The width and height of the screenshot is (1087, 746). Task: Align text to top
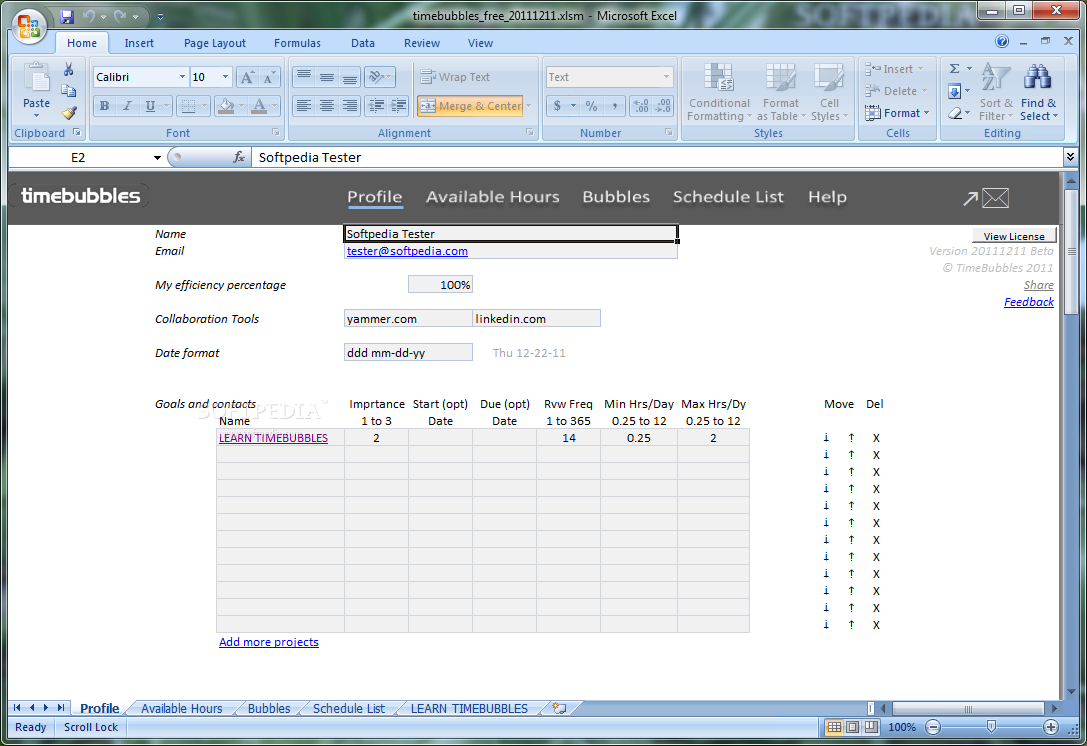pos(304,77)
